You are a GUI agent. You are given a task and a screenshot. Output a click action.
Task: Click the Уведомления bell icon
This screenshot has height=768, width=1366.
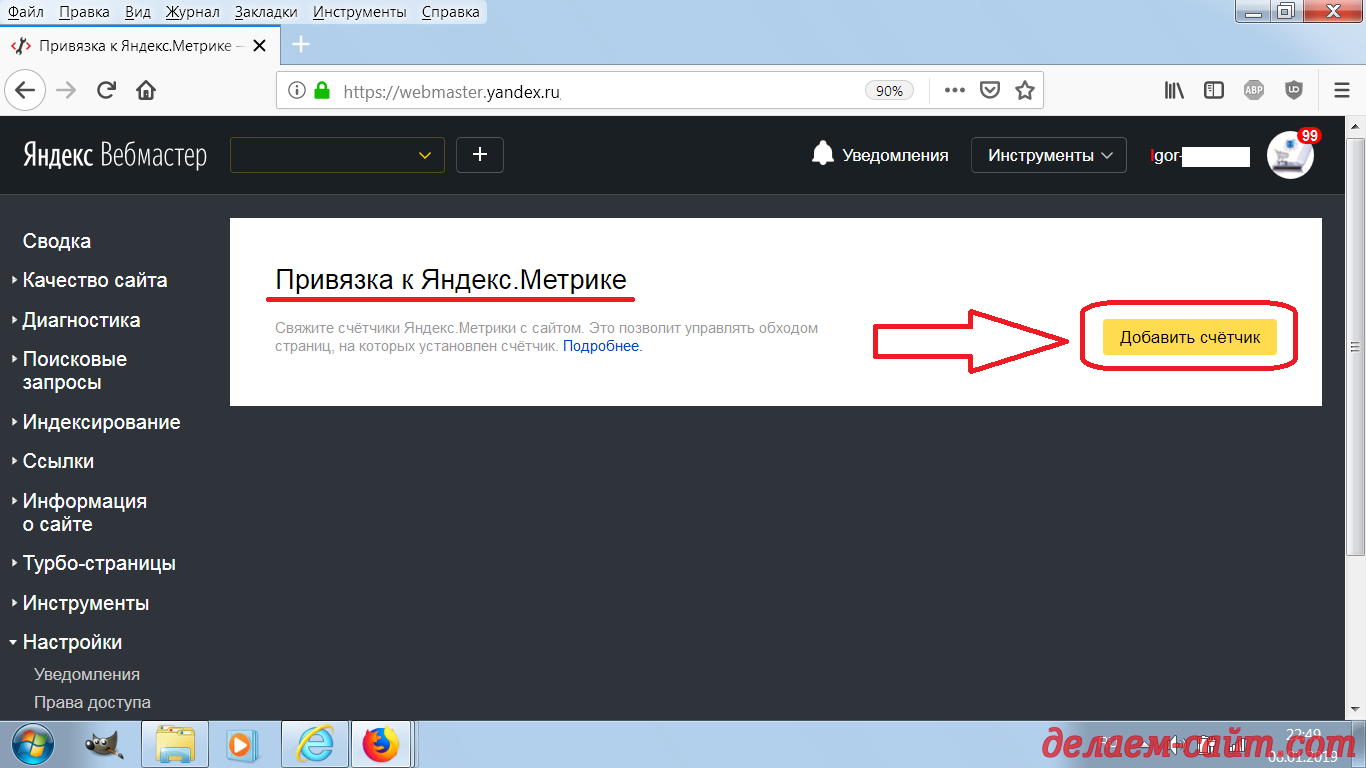823,154
